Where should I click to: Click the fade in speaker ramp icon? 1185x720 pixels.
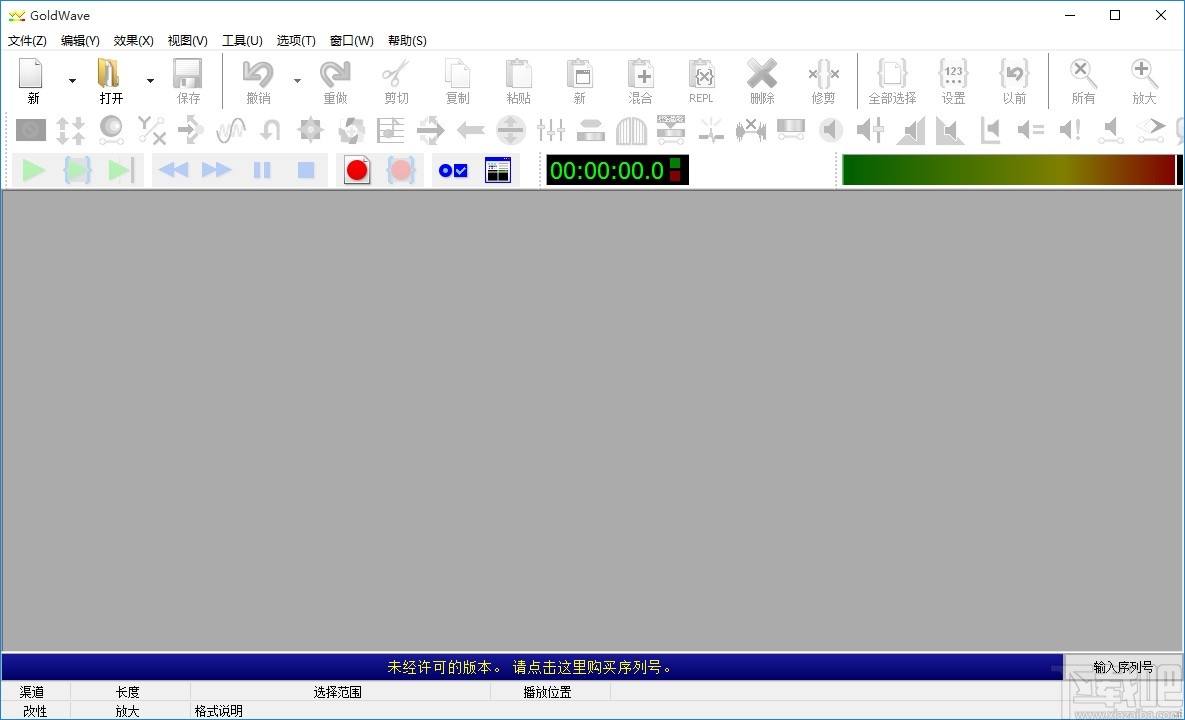911,131
